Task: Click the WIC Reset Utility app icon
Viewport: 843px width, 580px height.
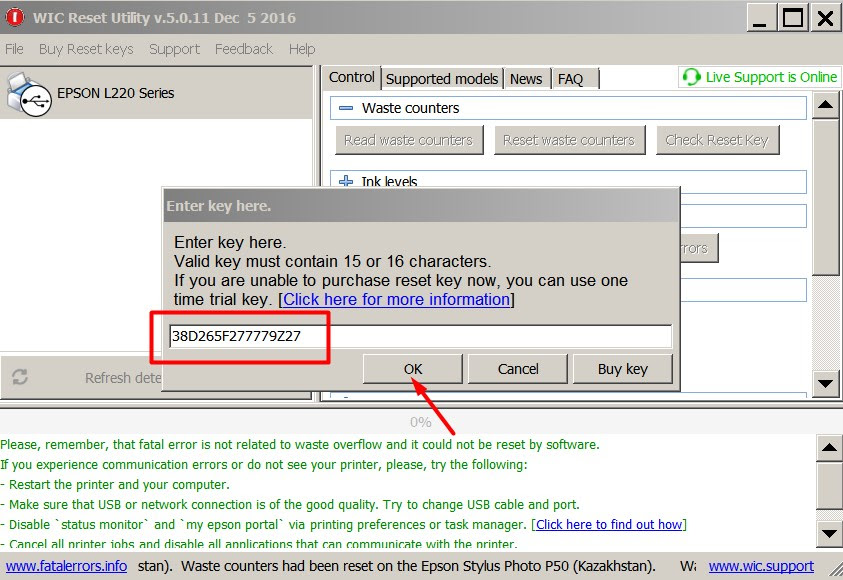Action: click(15, 17)
